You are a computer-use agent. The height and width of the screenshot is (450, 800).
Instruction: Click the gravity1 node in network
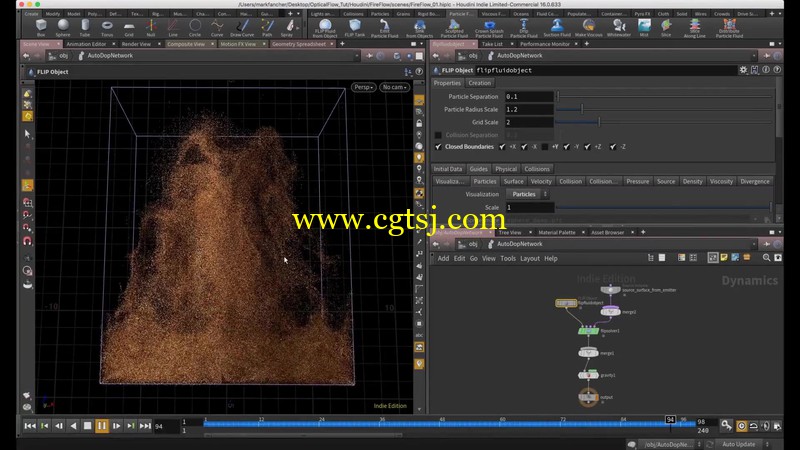point(588,375)
